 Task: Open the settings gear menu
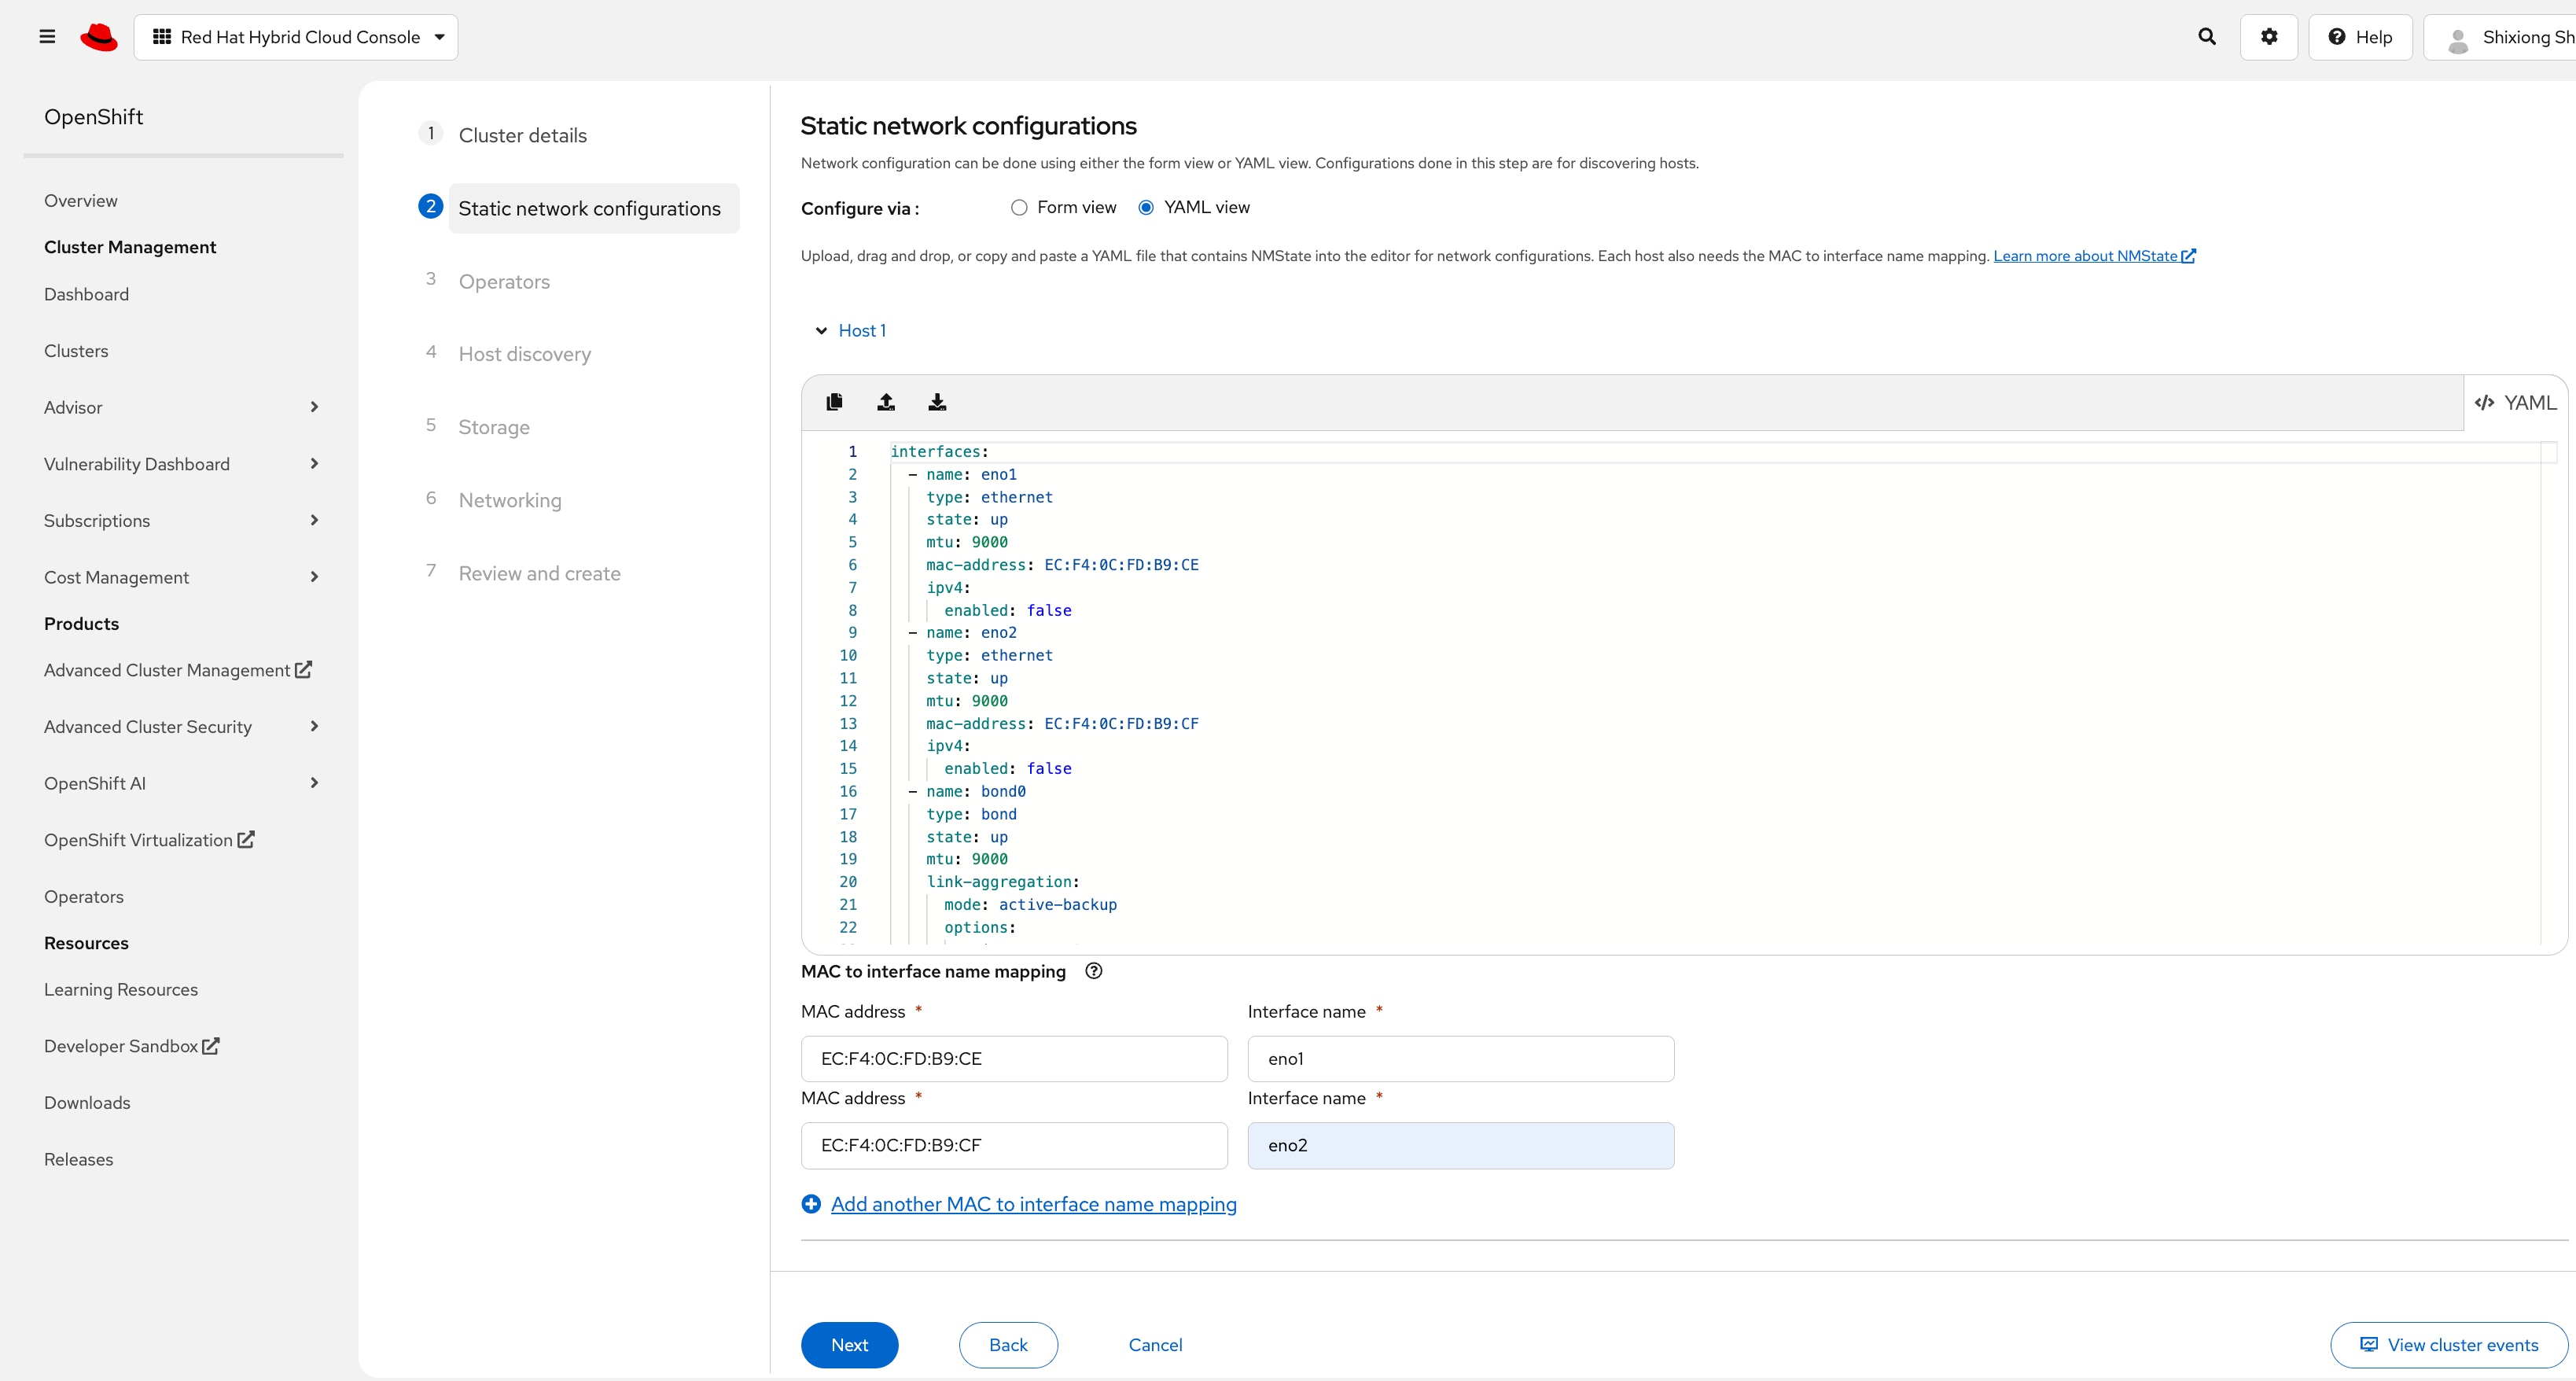click(2269, 37)
